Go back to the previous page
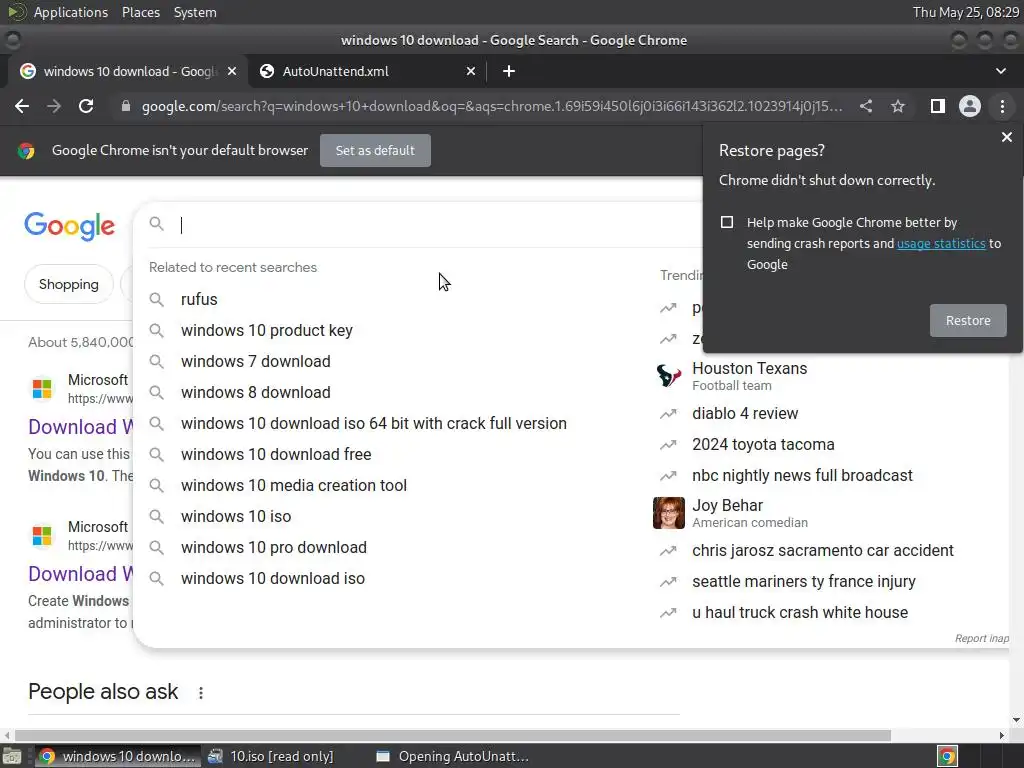The image size is (1024, 768). (x=22, y=106)
